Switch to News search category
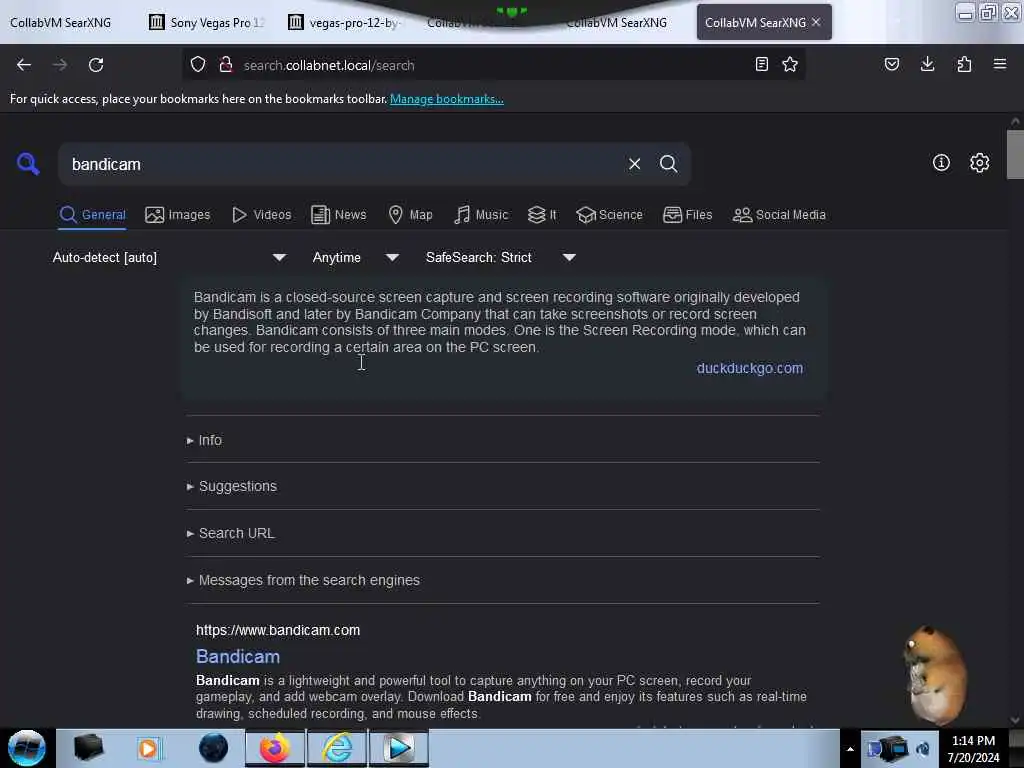 (x=338, y=215)
